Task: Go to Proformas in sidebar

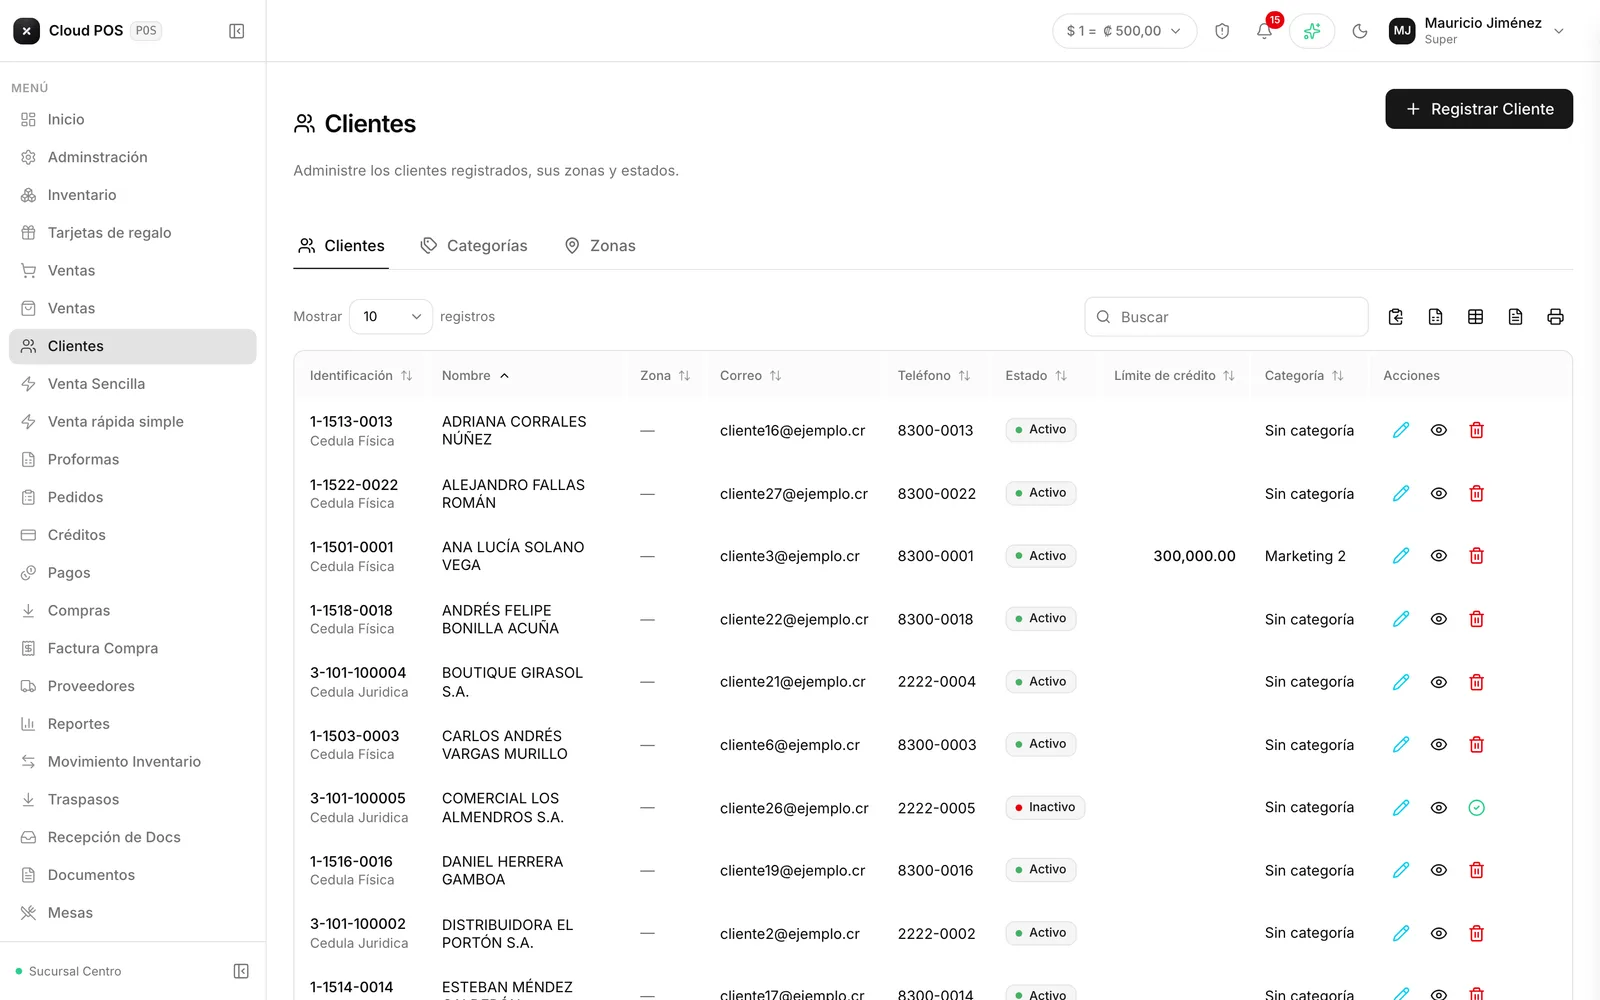Action: (133, 460)
